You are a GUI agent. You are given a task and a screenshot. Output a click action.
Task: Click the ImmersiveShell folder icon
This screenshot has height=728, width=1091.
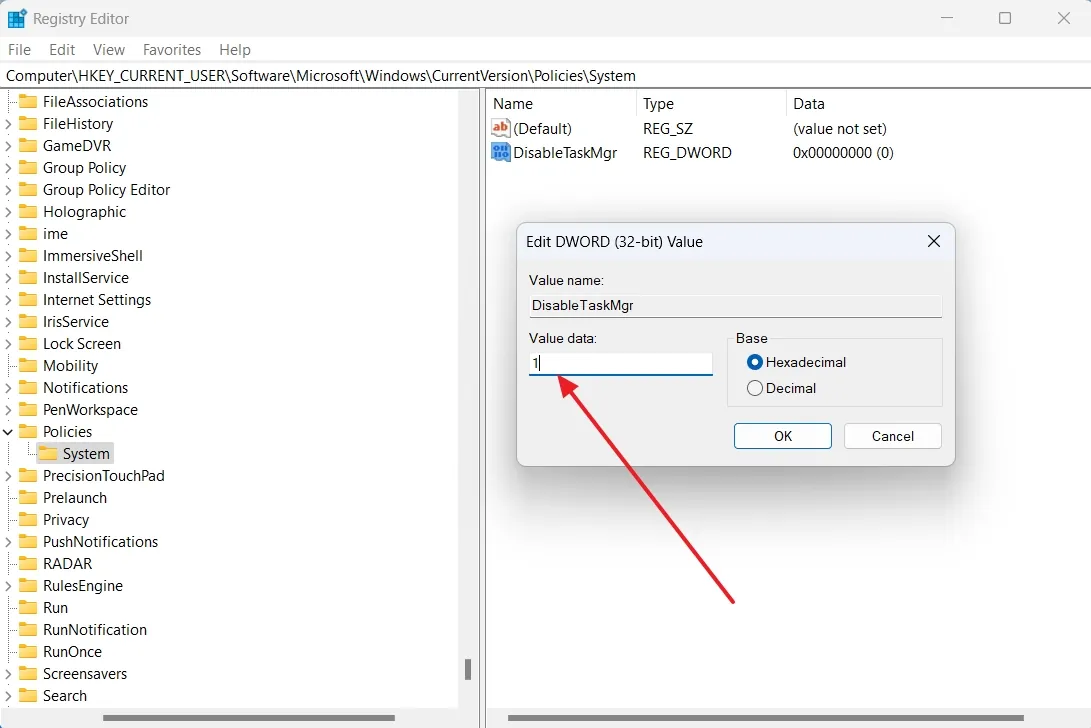[x=28, y=255]
